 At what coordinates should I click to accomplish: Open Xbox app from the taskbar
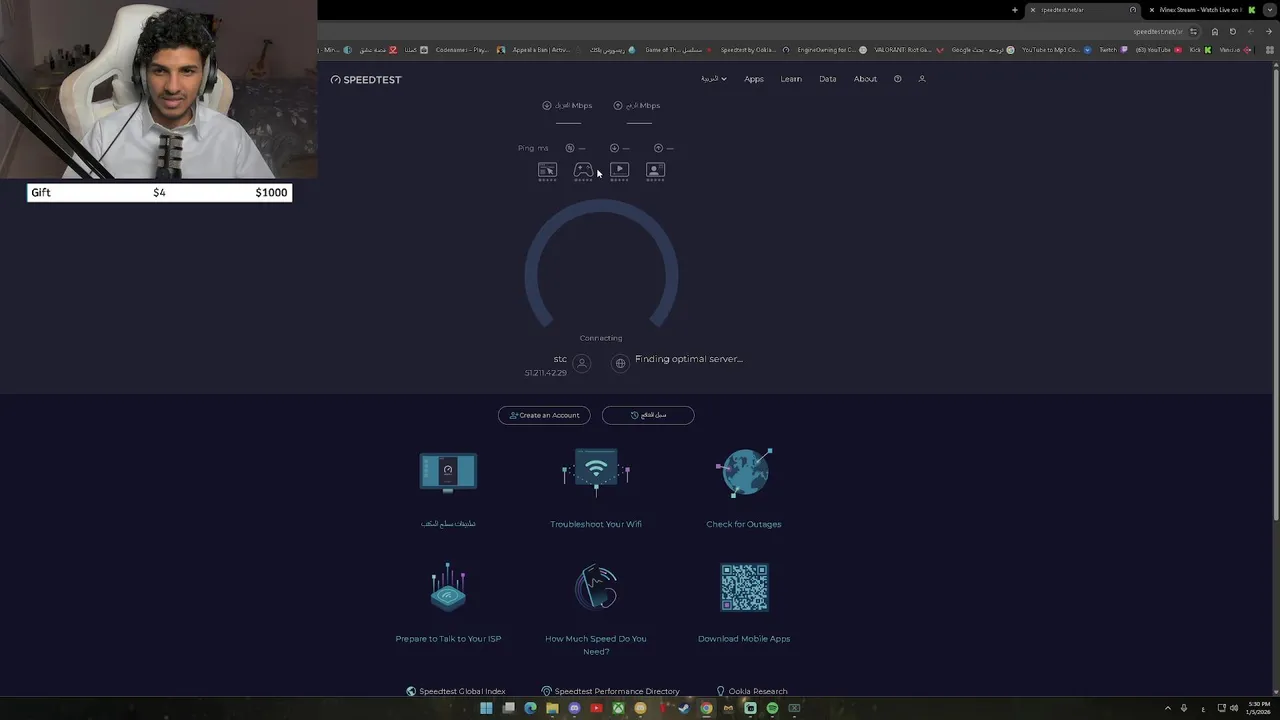coord(618,708)
